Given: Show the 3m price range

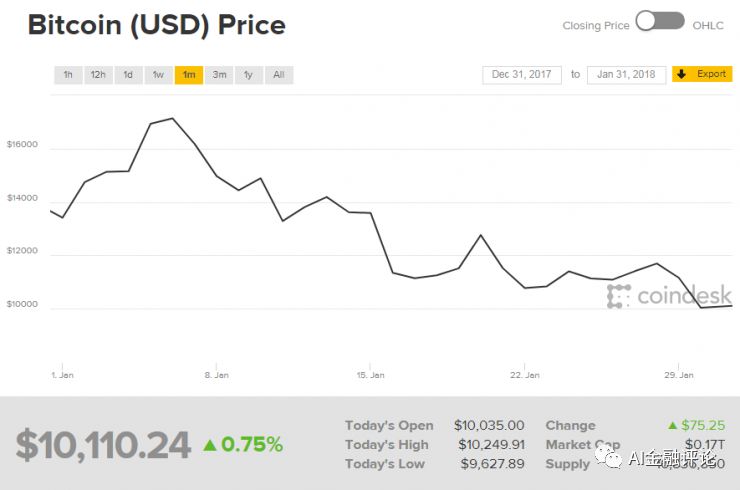Looking at the screenshot, I should [219, 75].
